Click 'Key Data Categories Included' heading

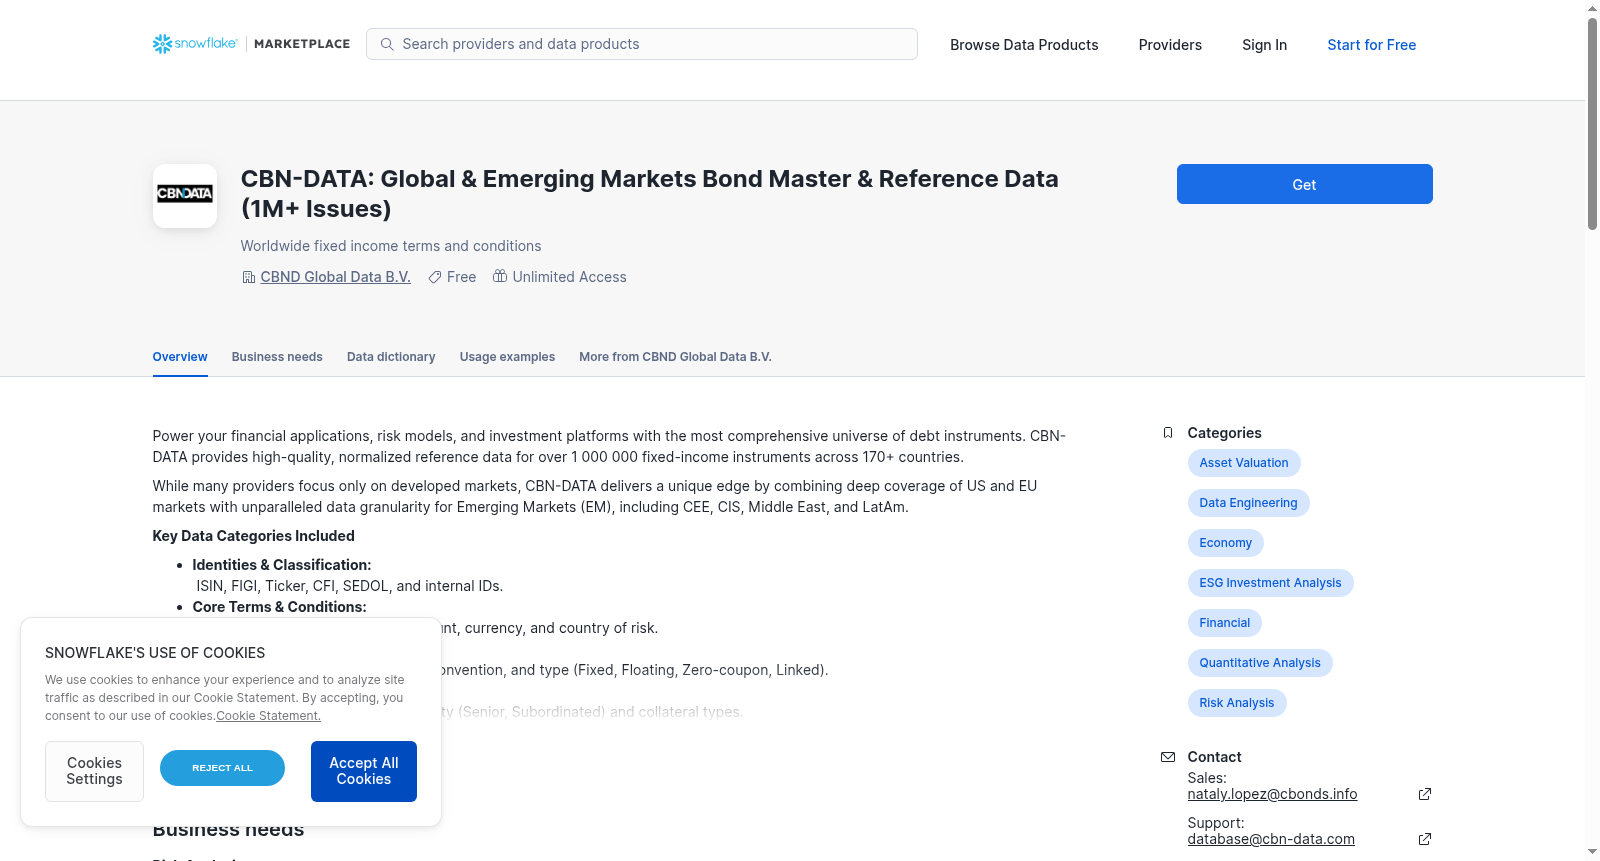point(254,536)
